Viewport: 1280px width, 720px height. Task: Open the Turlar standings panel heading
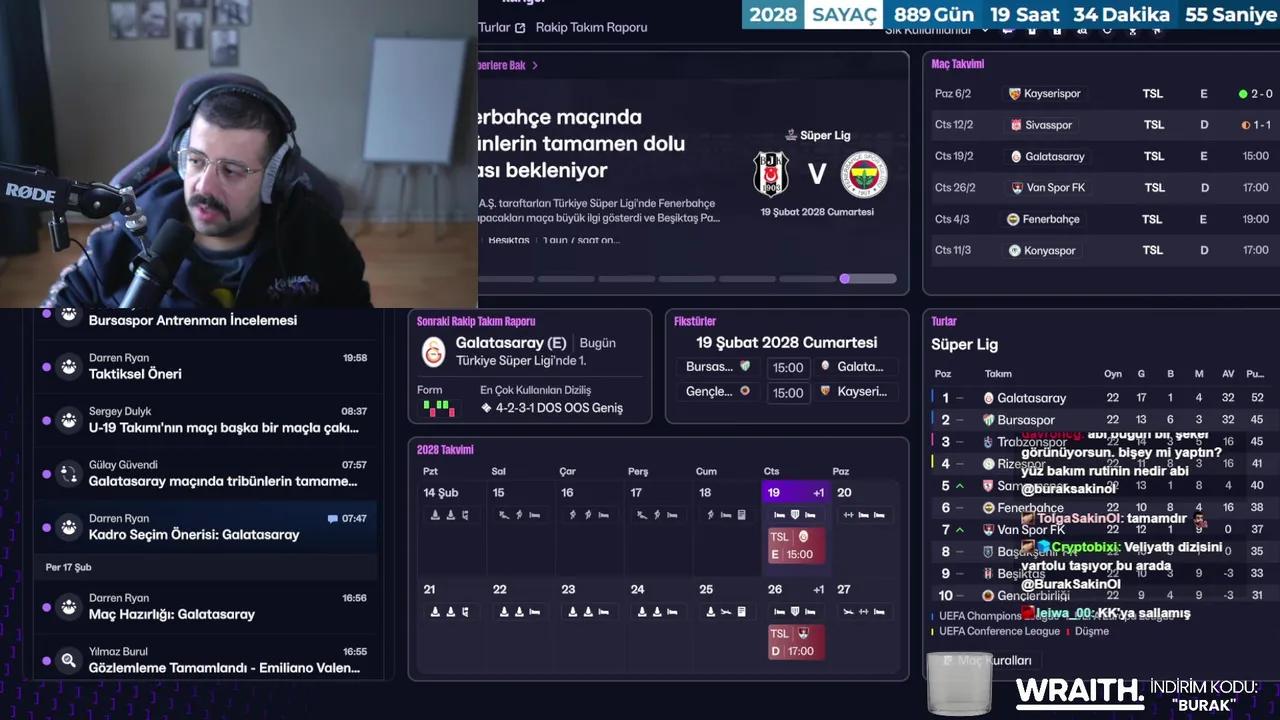944,322
